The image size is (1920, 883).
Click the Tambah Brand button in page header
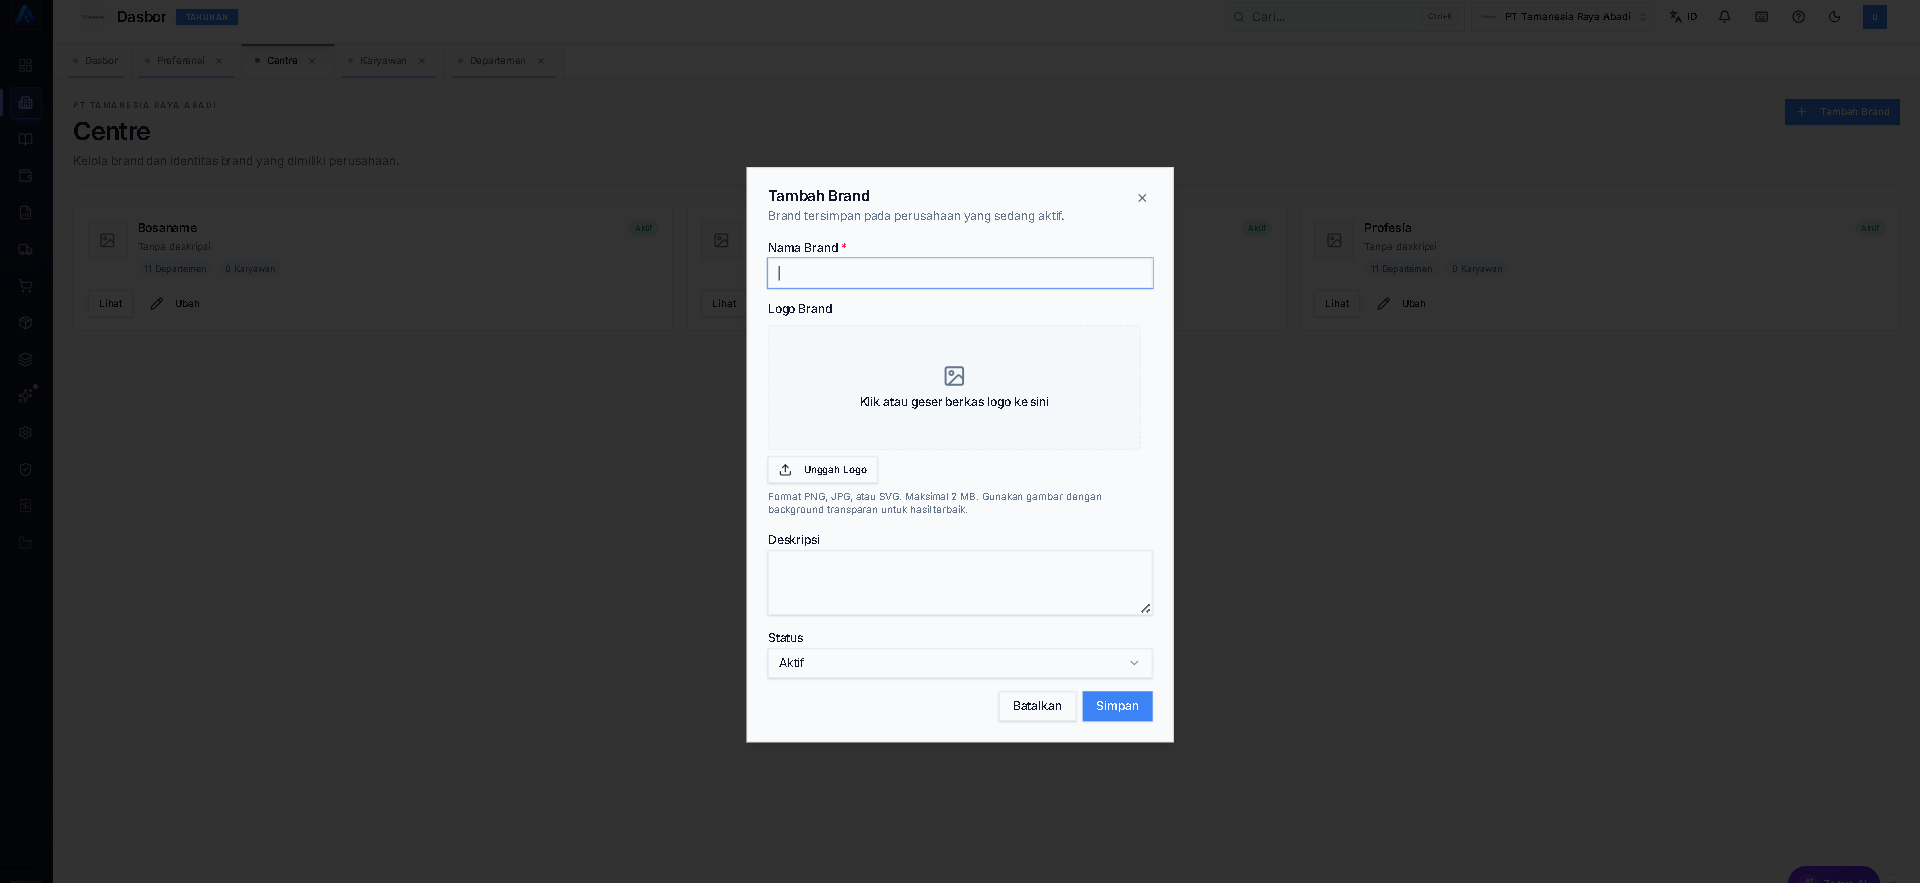(x=1842, y=112)
